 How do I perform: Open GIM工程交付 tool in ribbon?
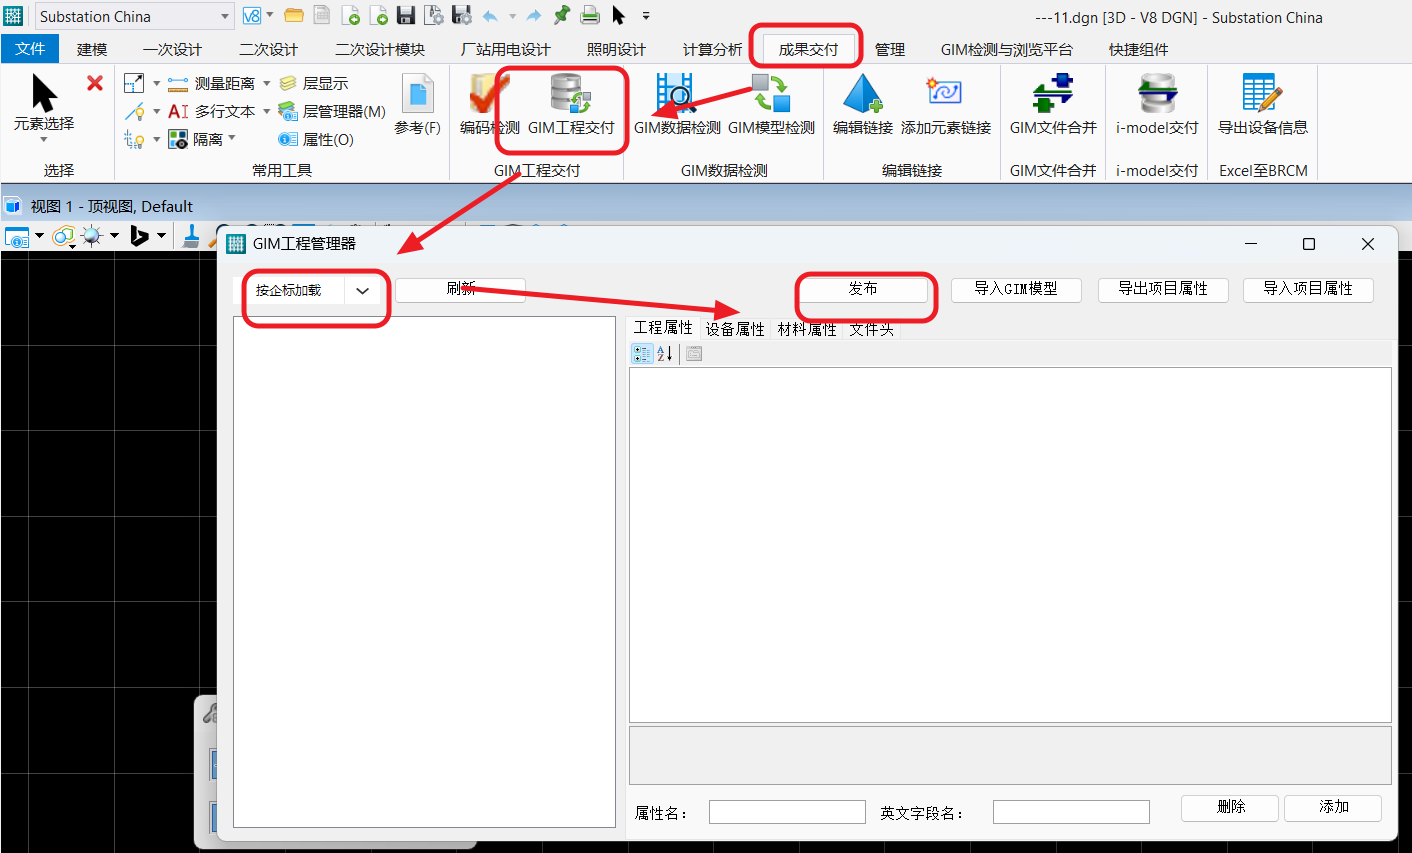coord(571,104)
